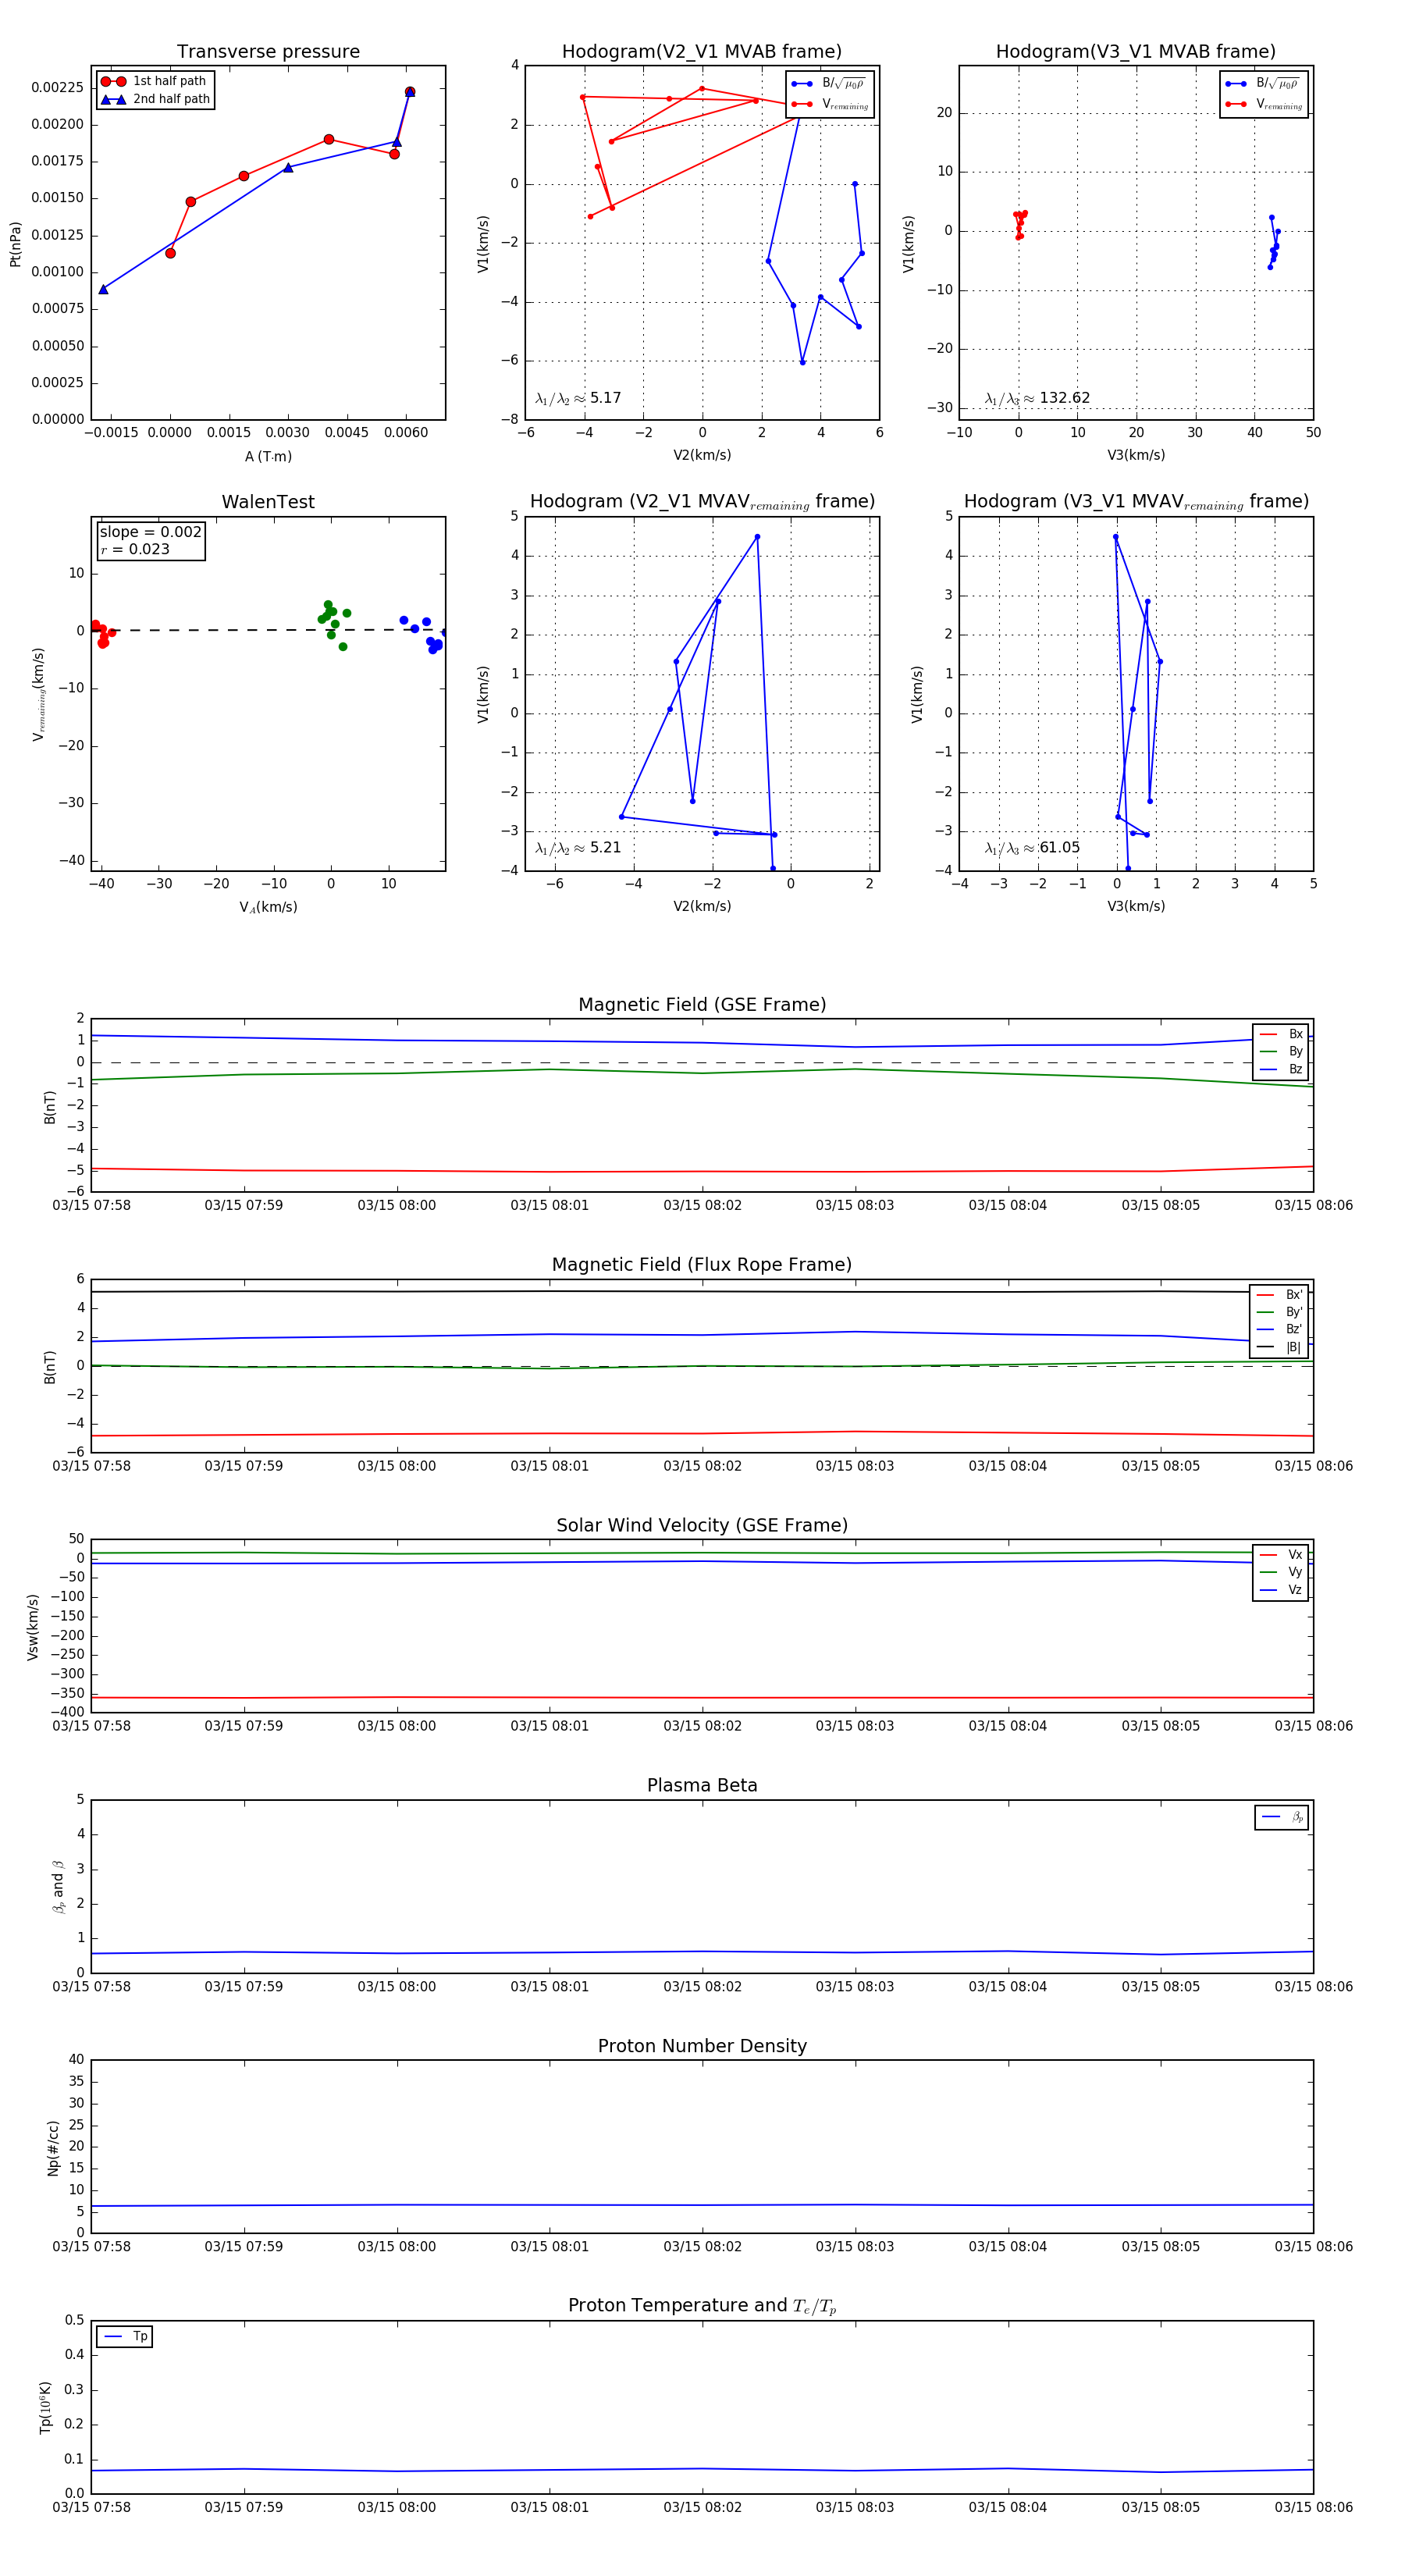Click the eigenvalue ratio text '132.62'
Screen dimensions: 1405x2576
(1065, 398)
